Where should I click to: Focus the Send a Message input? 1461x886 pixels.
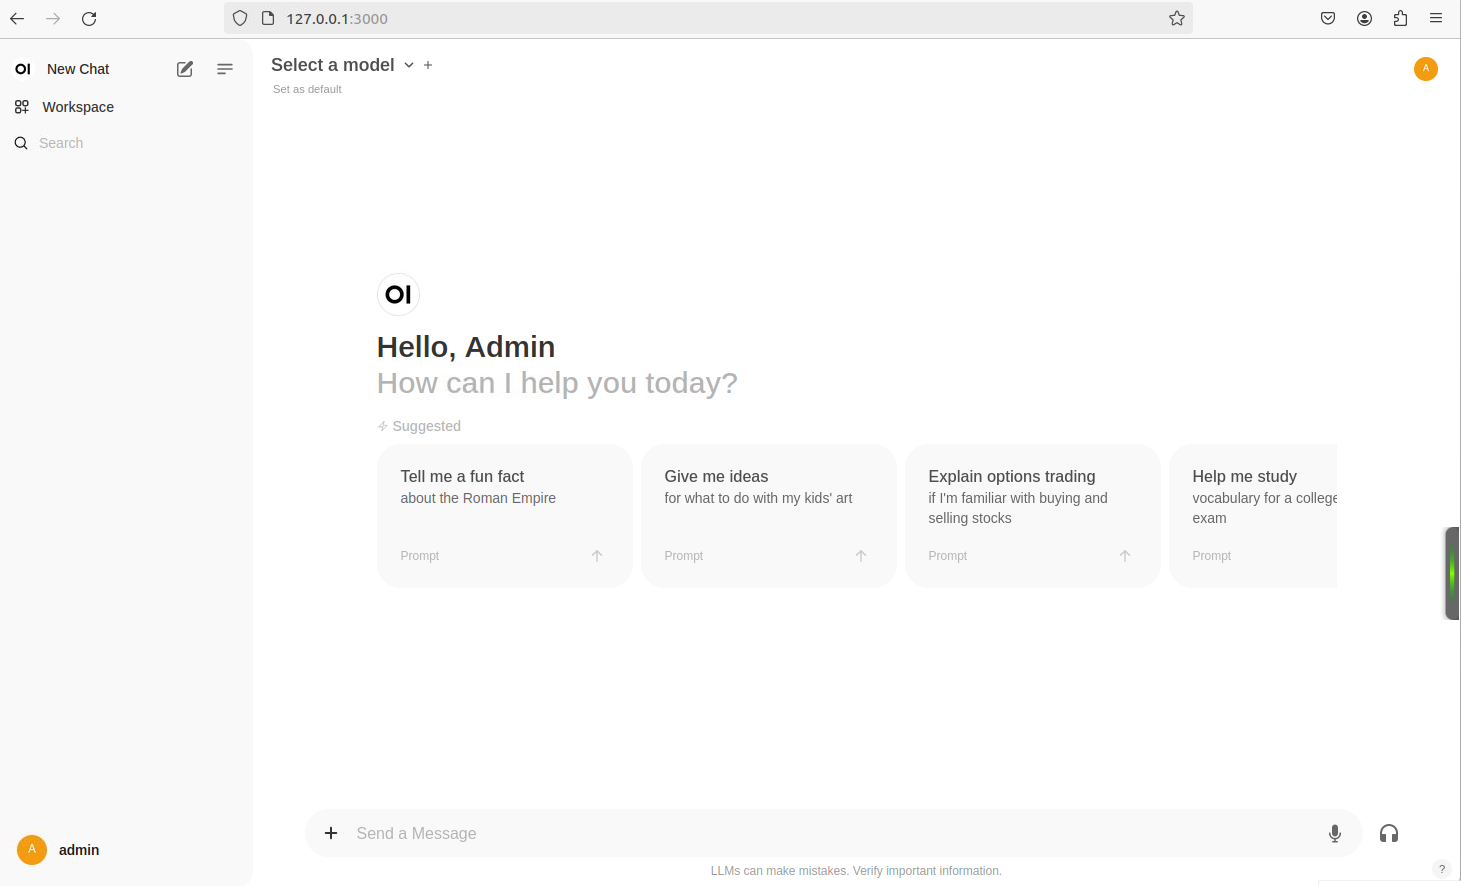[830, 833]
